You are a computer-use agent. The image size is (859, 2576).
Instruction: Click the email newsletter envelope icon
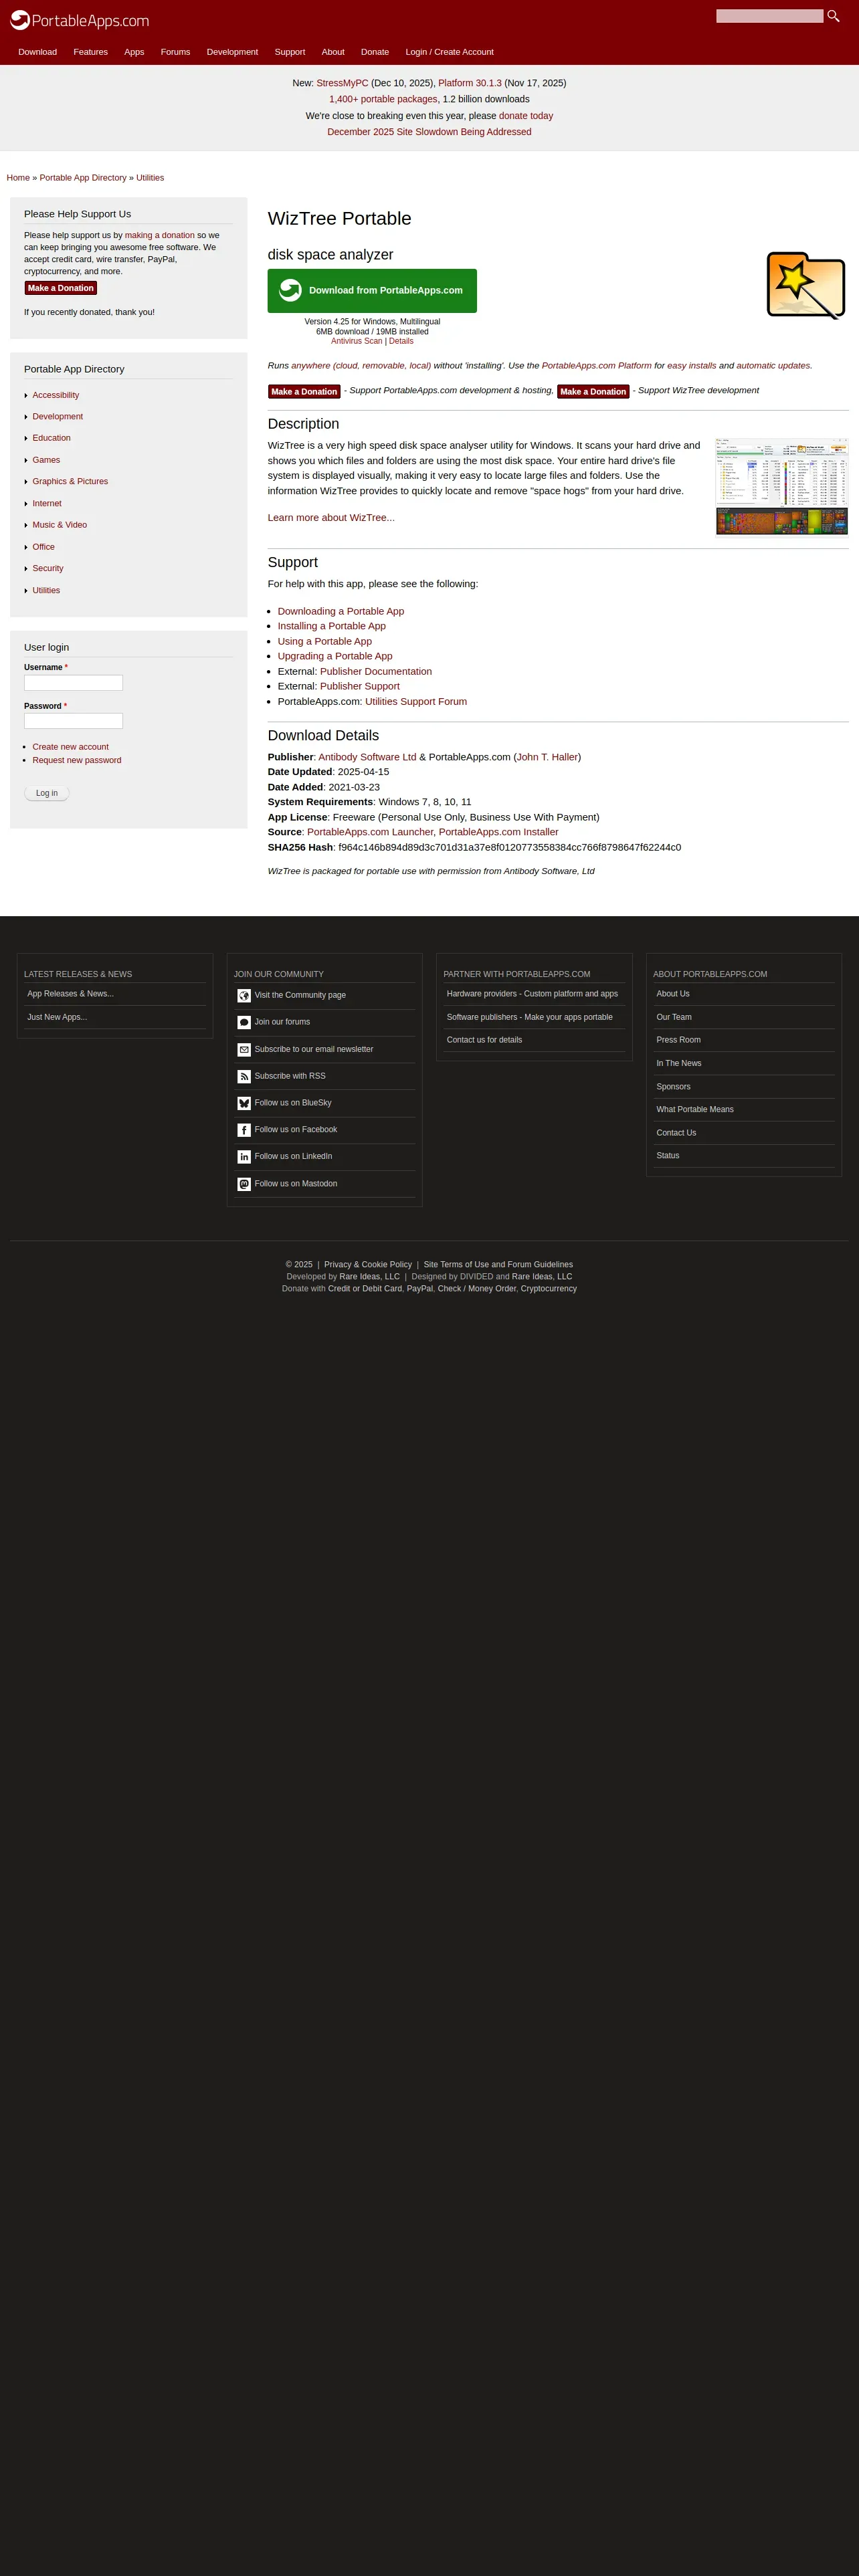coord(244,1049)
